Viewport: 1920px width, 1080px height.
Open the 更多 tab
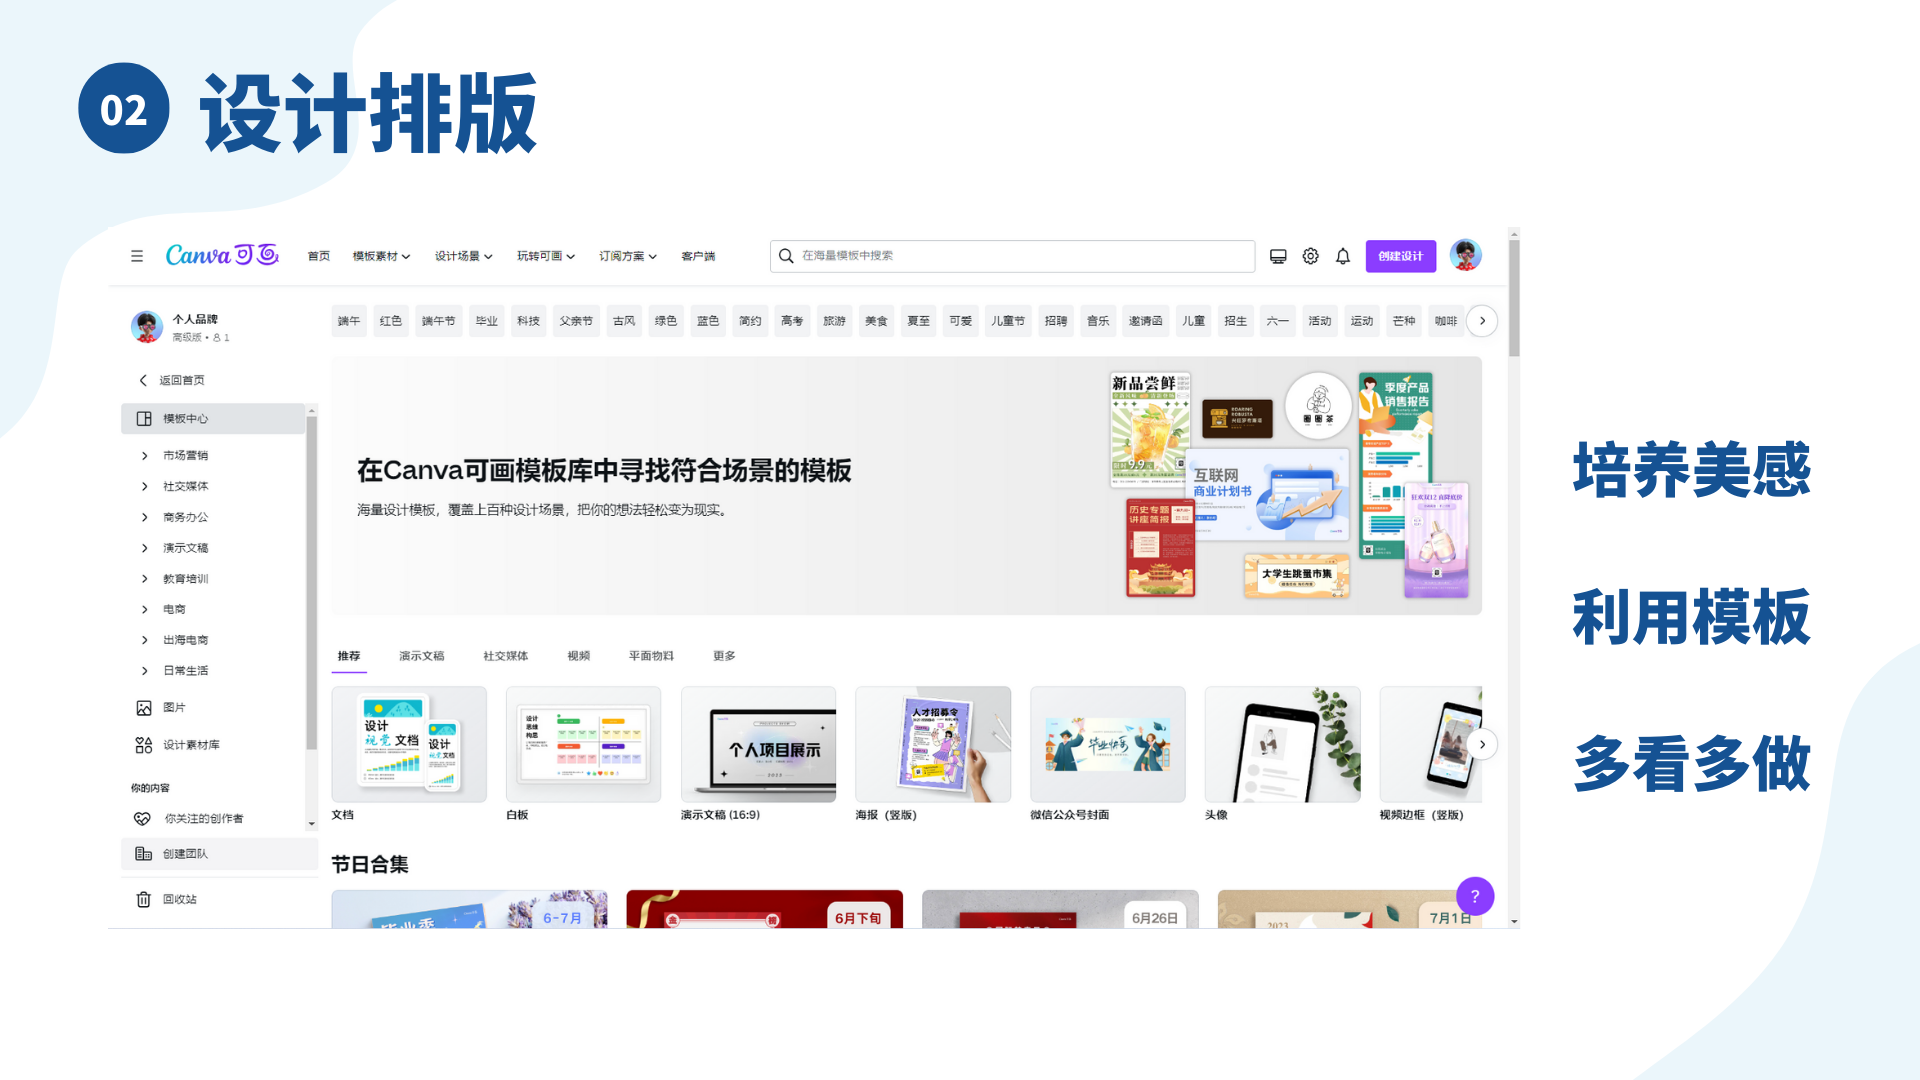pos(724,656)
